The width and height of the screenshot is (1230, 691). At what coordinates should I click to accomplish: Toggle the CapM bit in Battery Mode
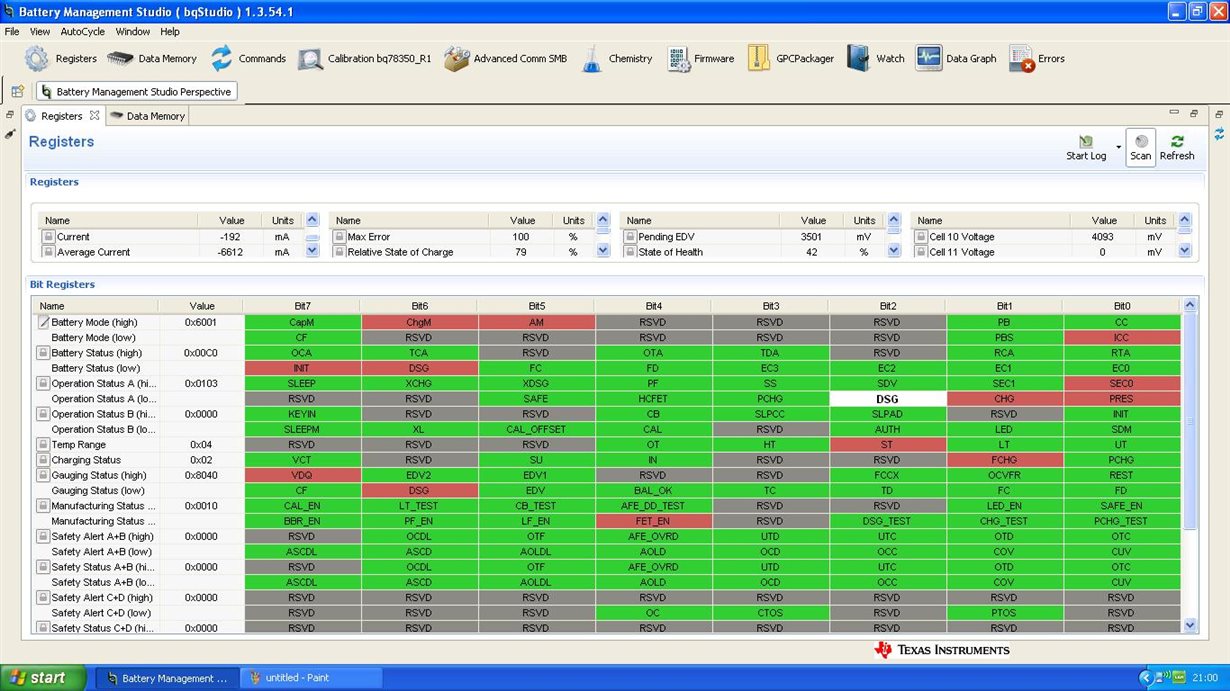click(301, 322)
